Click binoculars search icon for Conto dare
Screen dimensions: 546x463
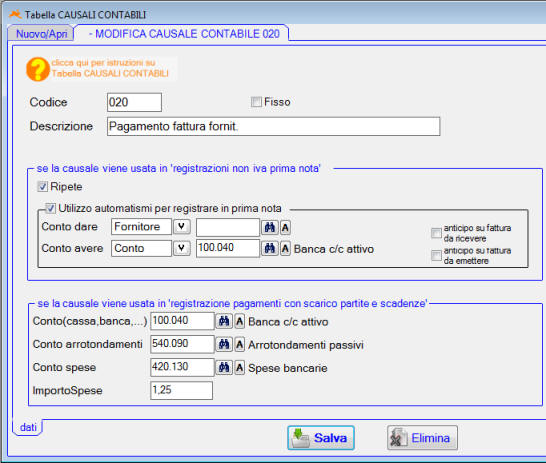pyautogui.click(x=270, y=228)
